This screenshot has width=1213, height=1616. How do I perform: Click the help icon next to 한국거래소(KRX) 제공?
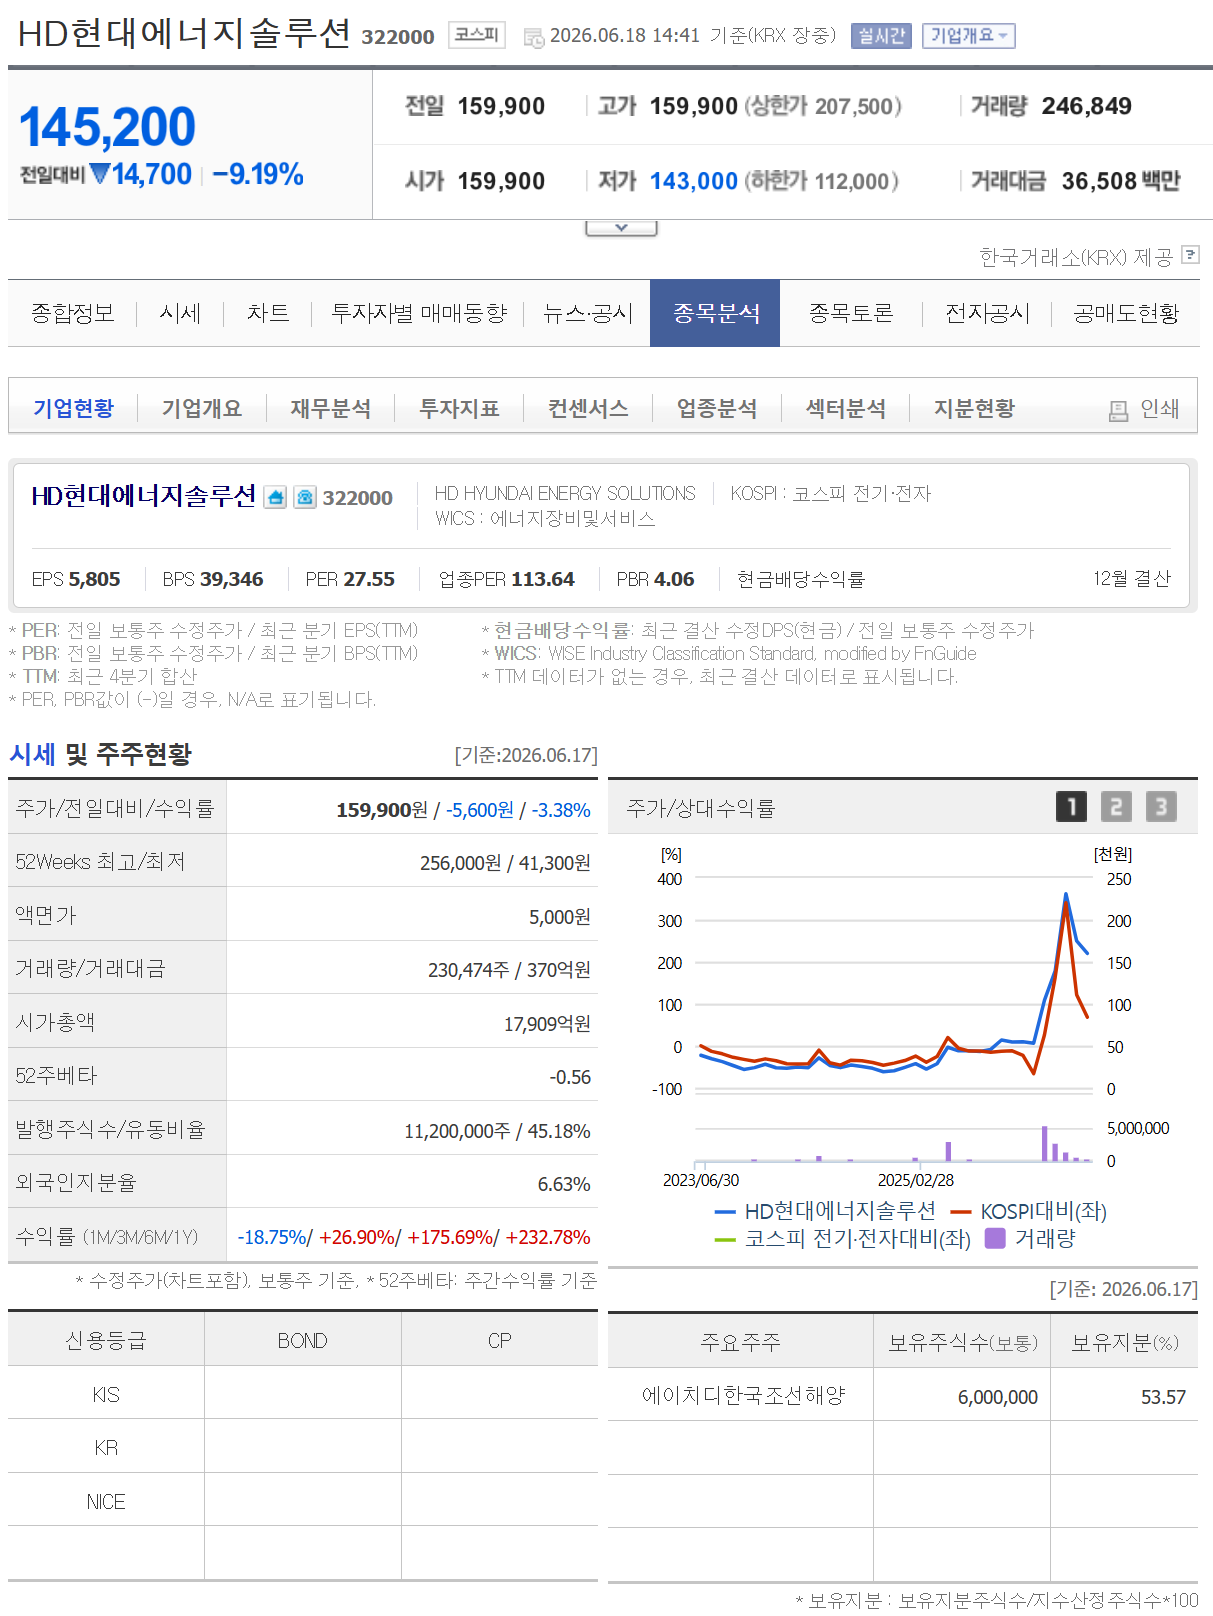[1190, 254]
